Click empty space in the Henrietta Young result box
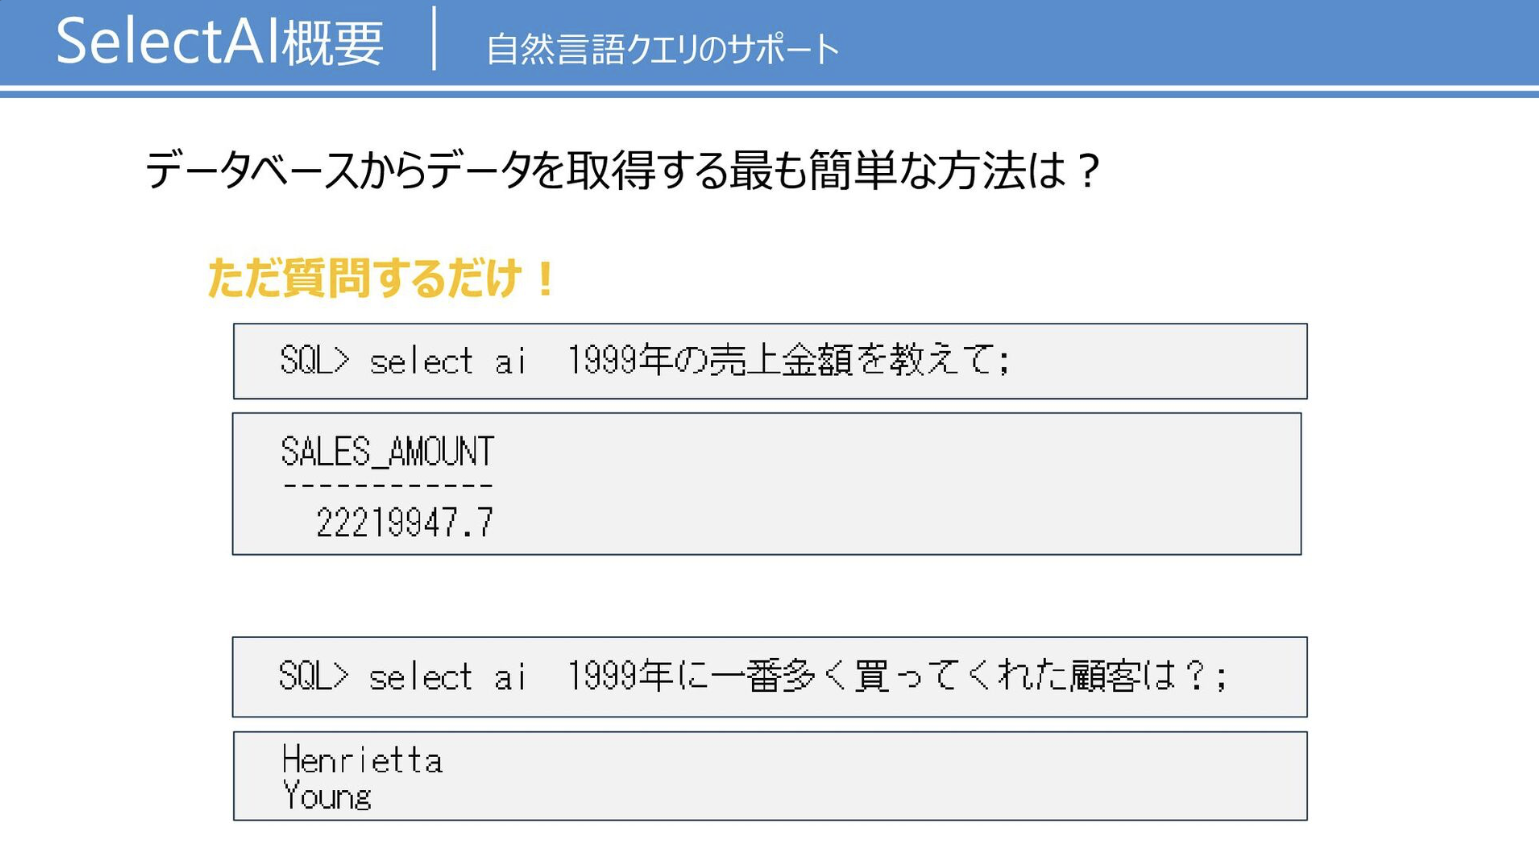The image size is (1539, 863). pos(850,777)
